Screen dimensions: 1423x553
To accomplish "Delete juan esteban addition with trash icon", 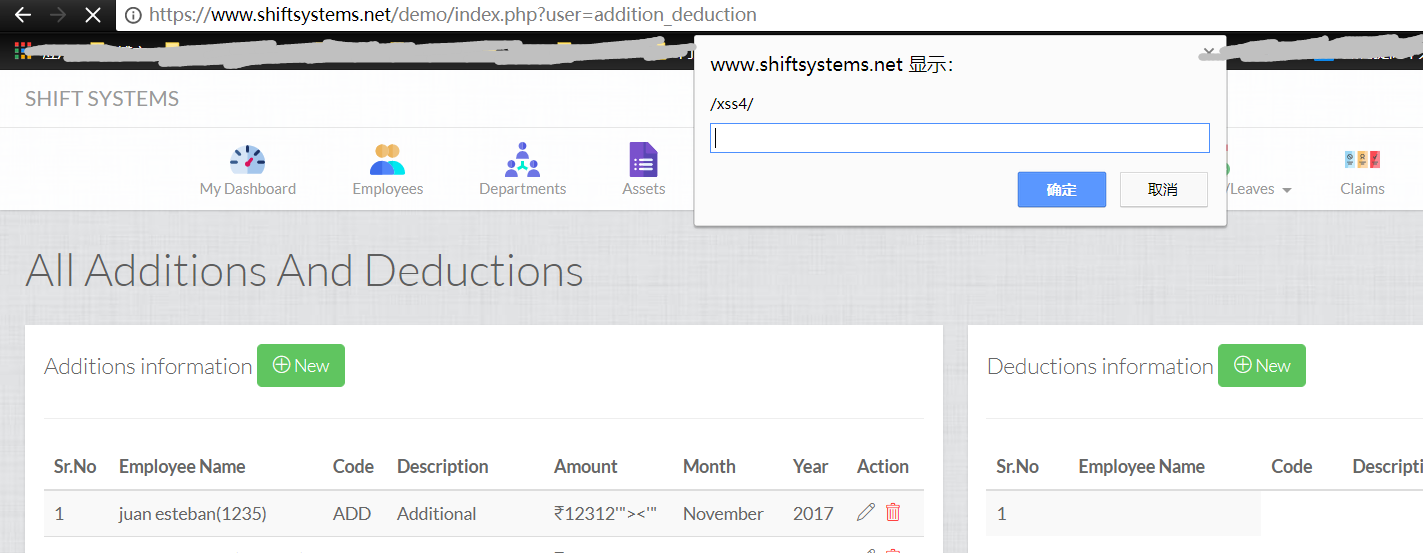I will click(x=893, y=512).
